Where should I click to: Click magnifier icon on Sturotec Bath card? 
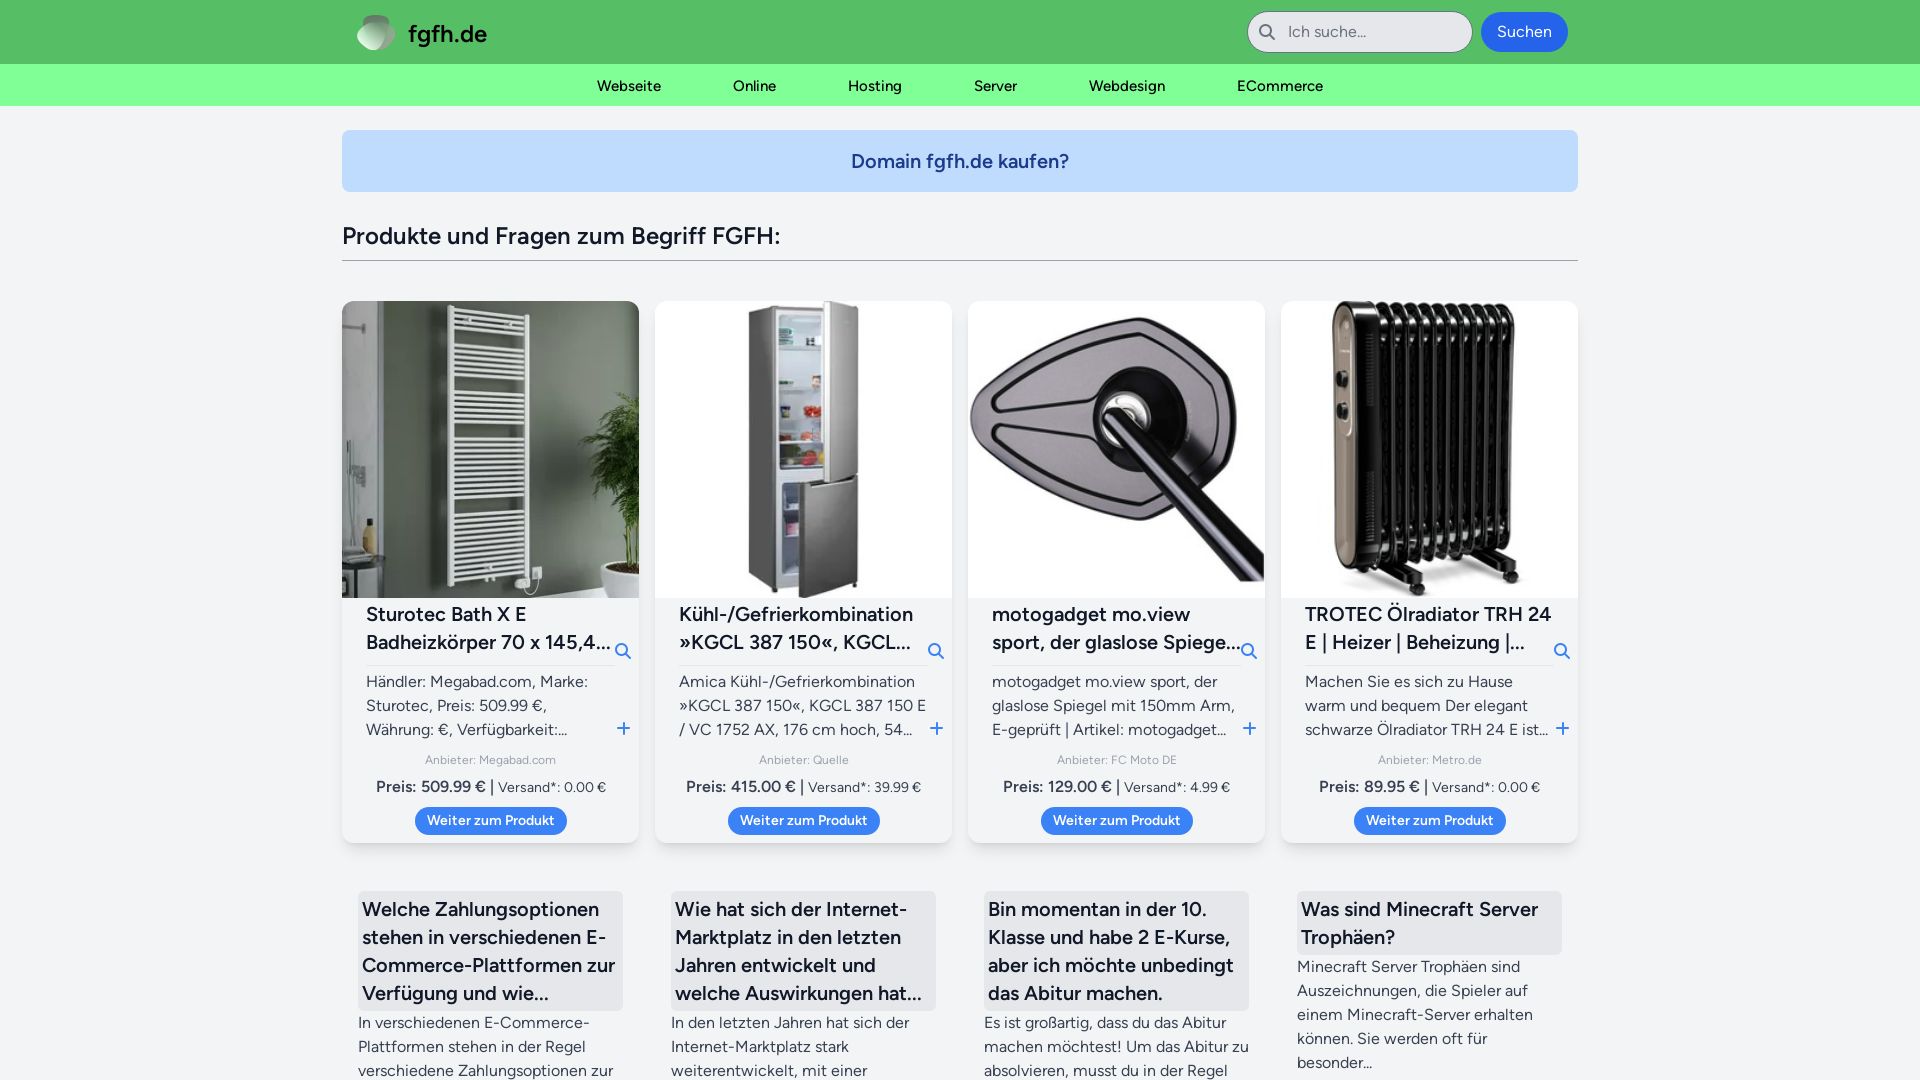[x=623, y=651]
